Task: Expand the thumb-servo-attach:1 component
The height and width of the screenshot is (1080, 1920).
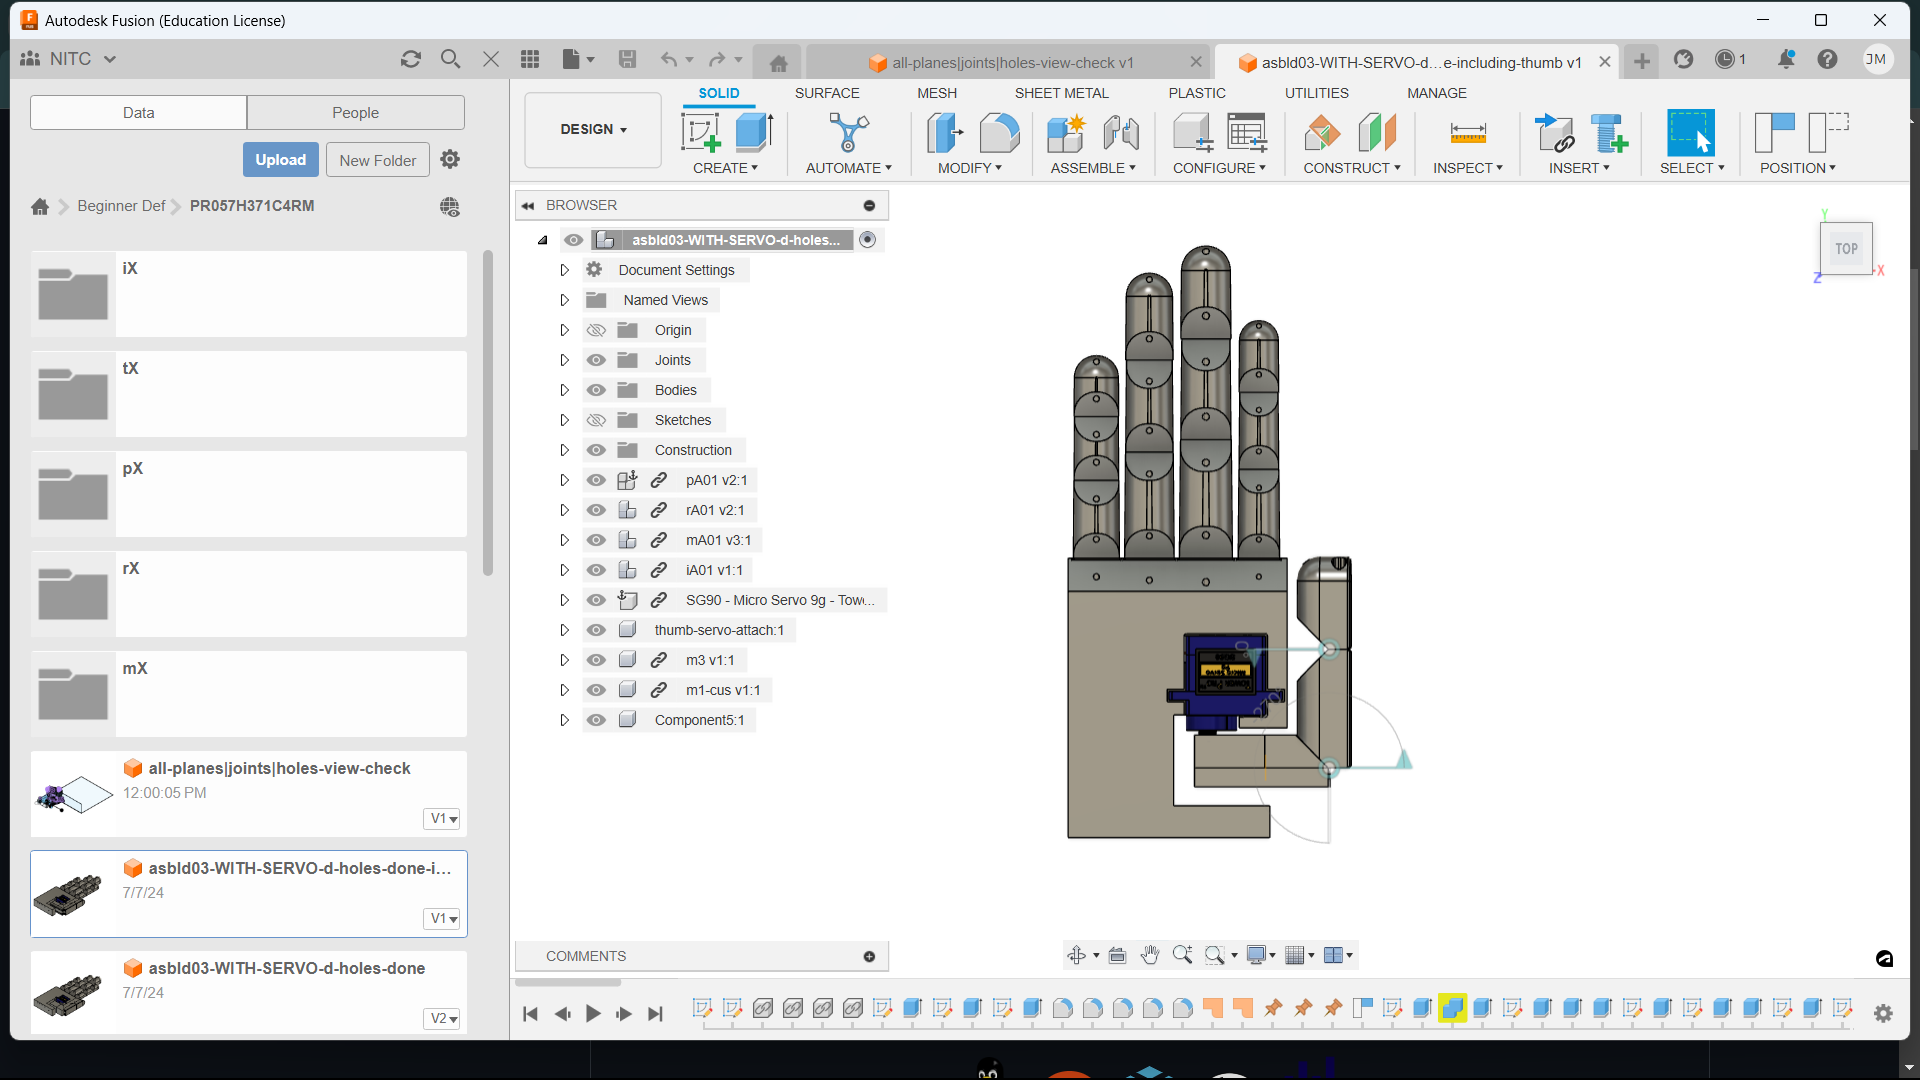Action: click(x=563, y=629)
